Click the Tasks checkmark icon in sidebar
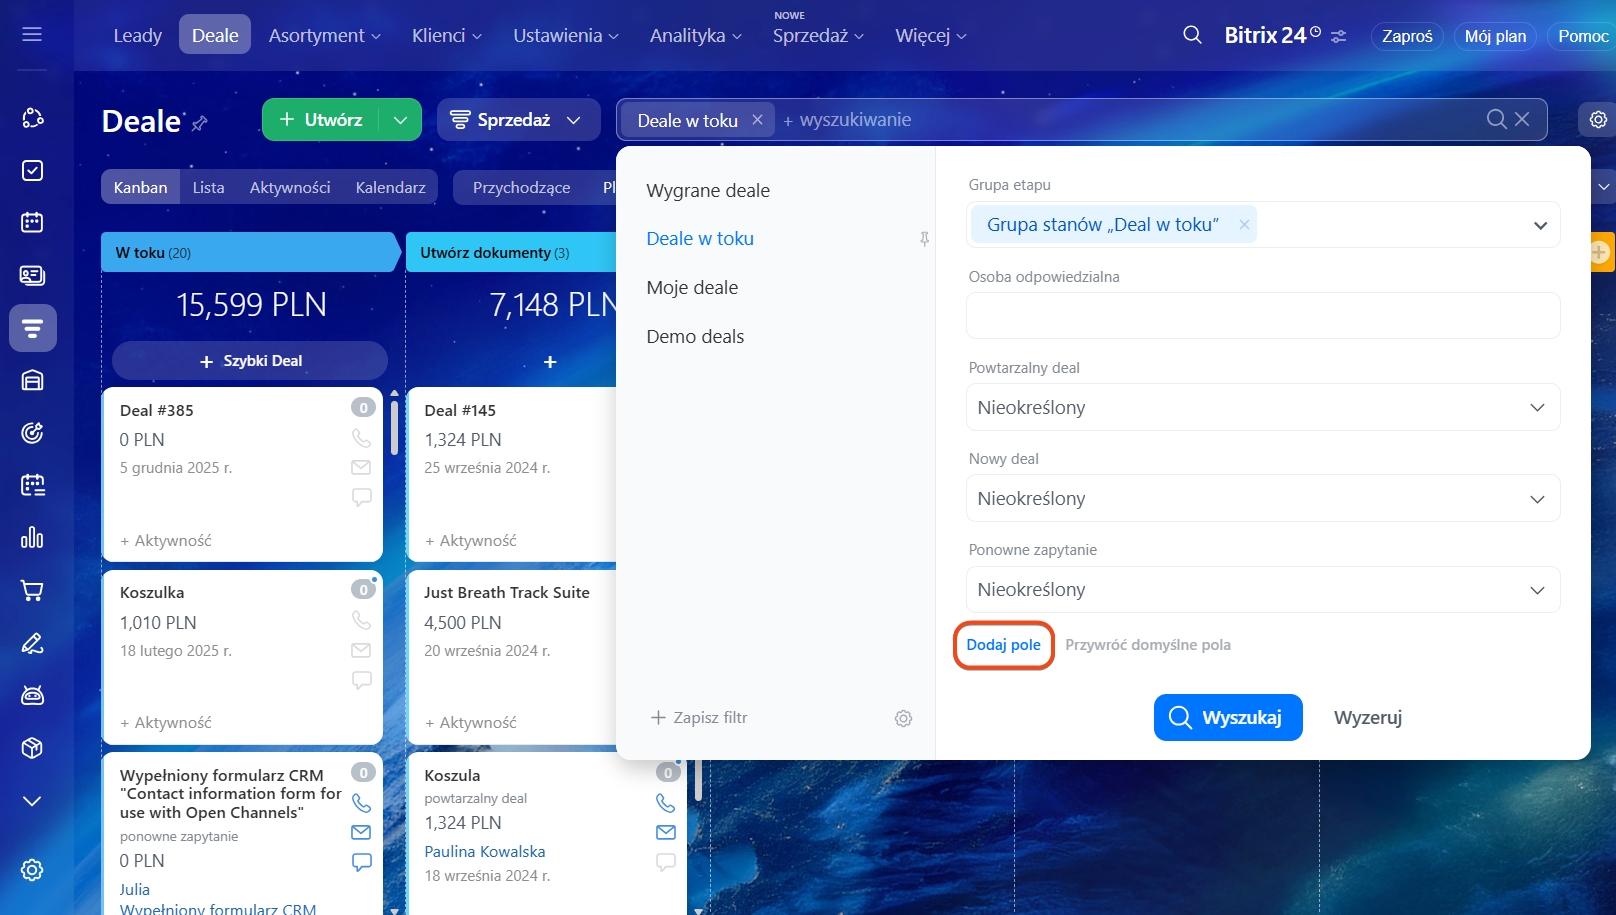Screen dimensions: 1616x915 click(32, 170)
